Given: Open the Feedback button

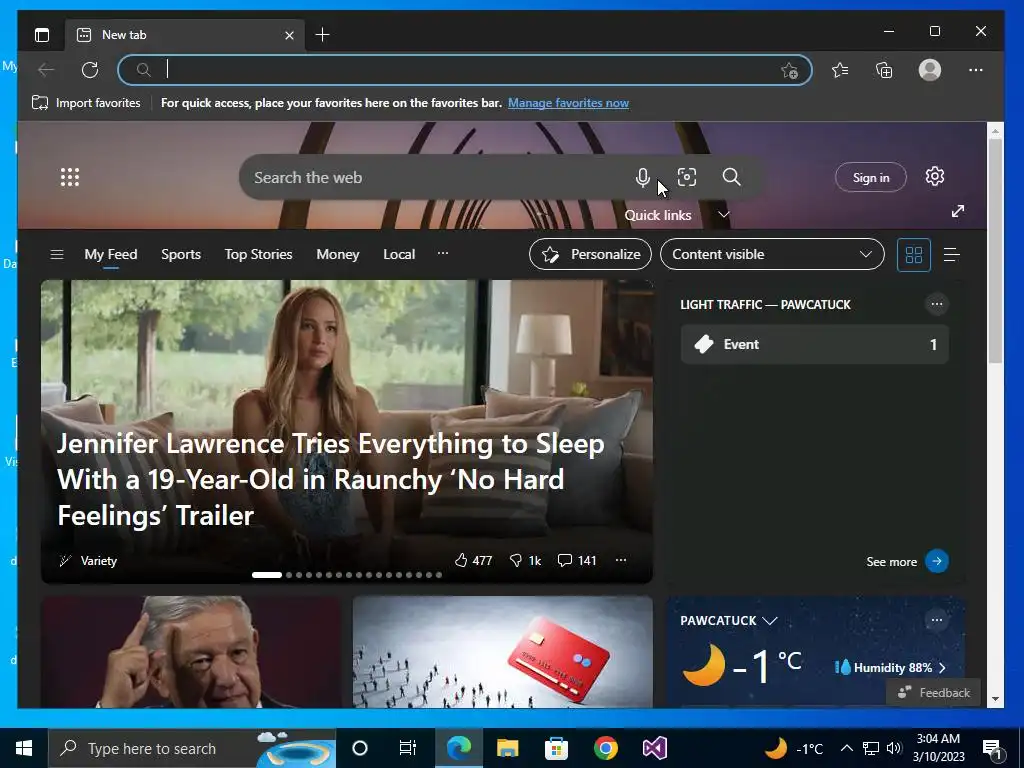Looking at the screenshot, I should coord(934,692).
